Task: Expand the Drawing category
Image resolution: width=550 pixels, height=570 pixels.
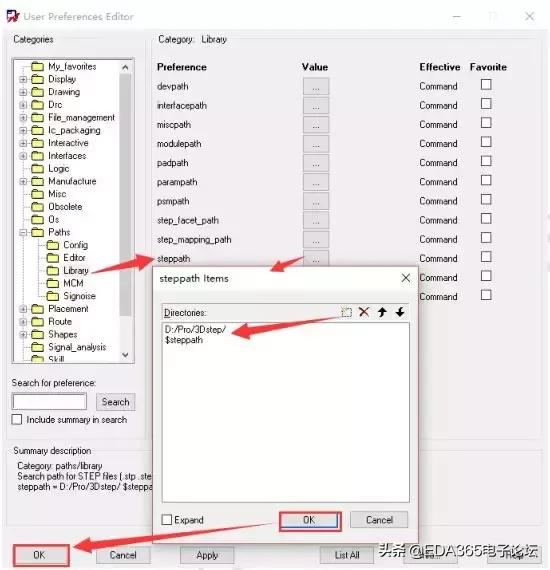Action: 23,92
